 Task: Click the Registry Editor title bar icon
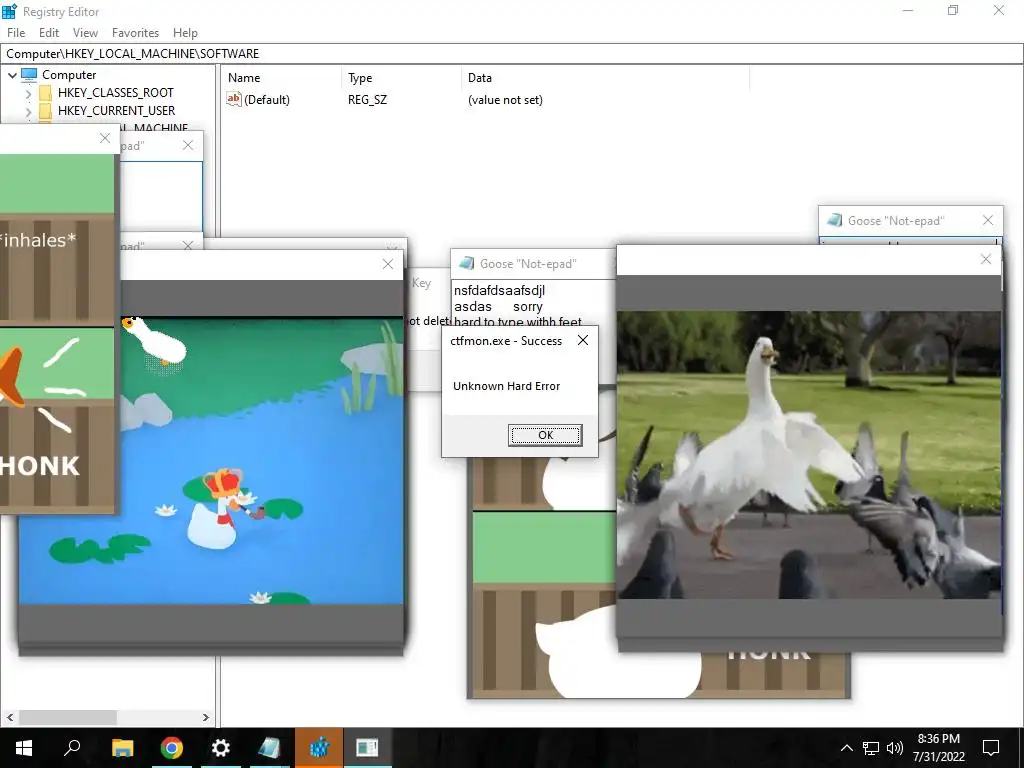(x=9, y=11)
